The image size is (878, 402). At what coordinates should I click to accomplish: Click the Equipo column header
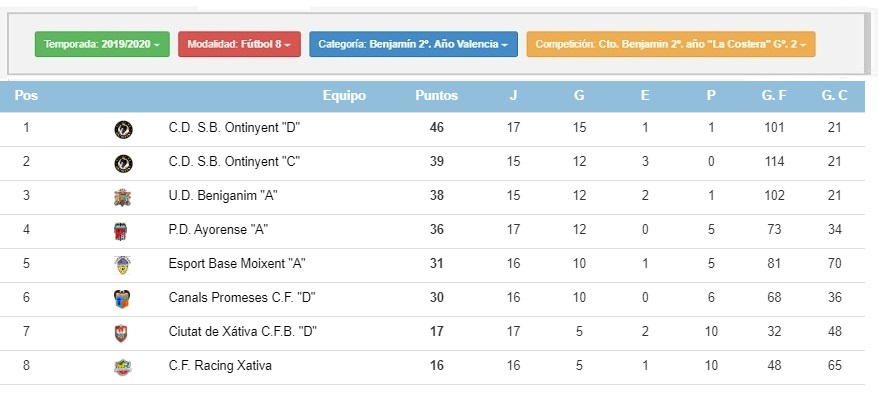[344, 96]
